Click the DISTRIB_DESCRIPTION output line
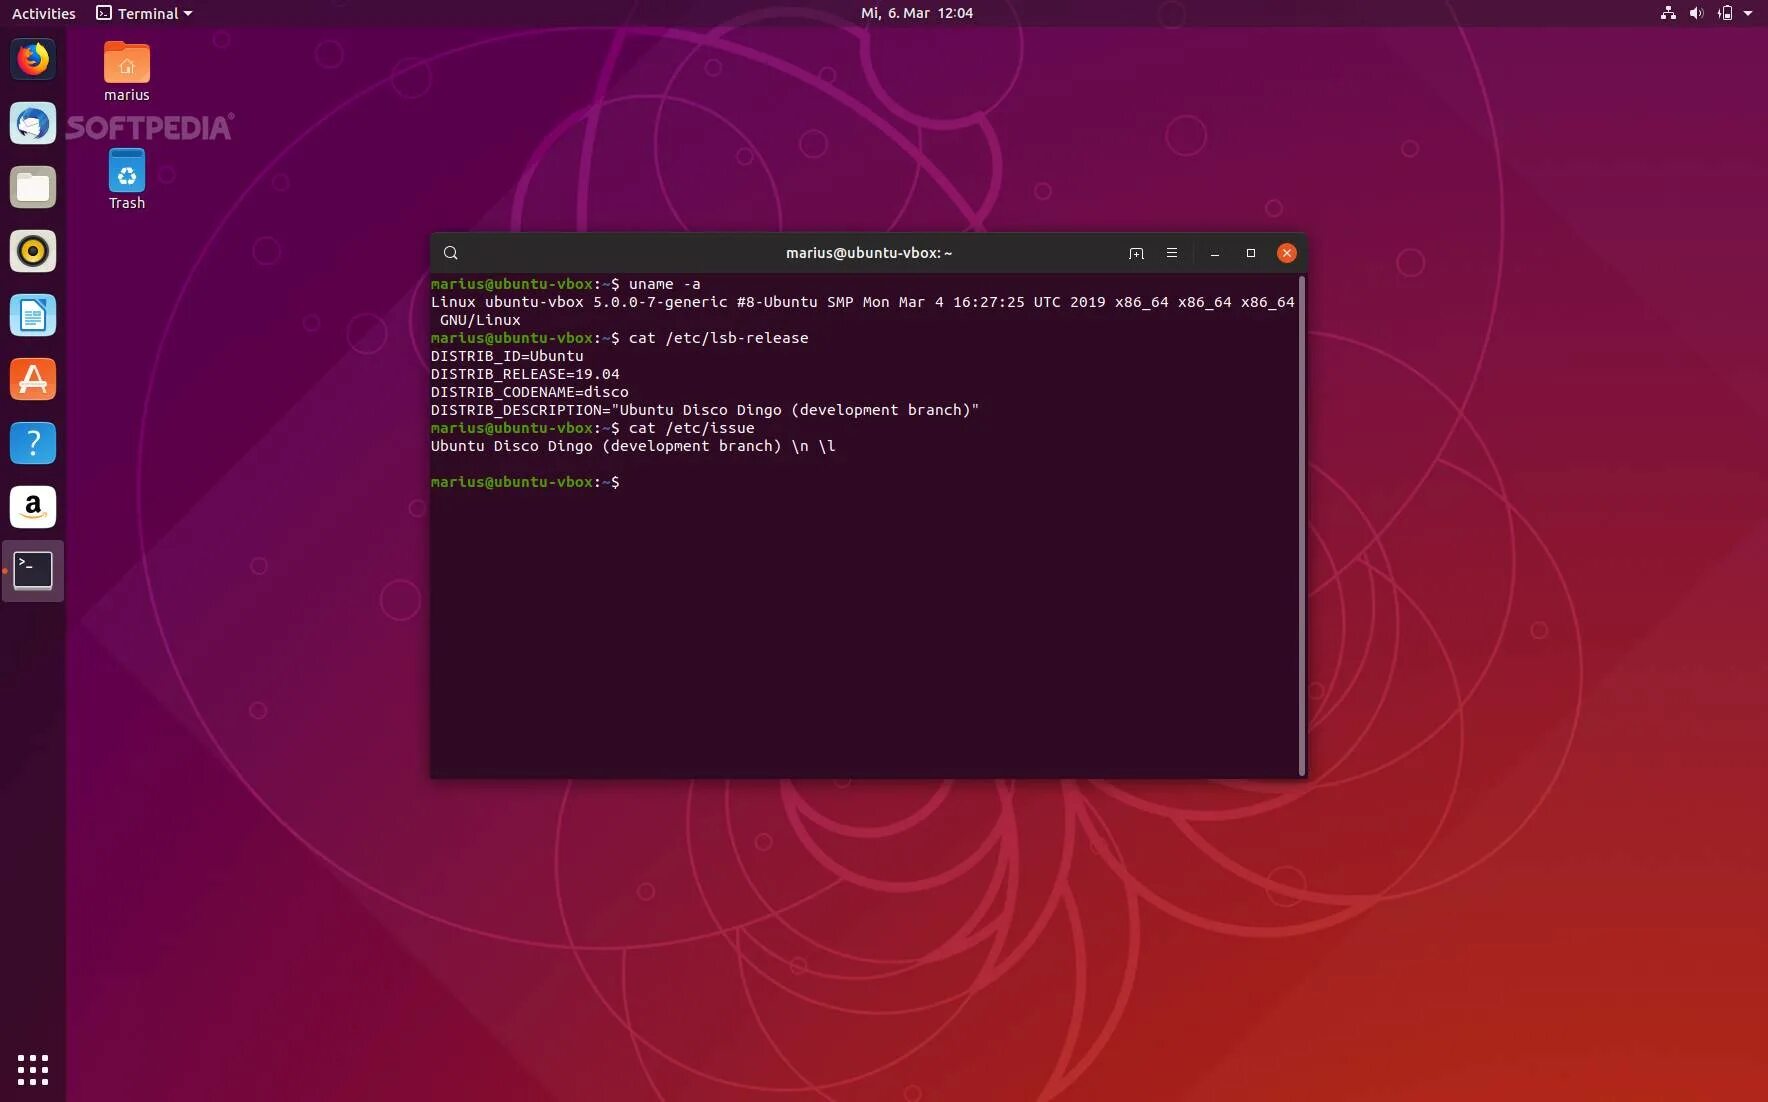Viewport: 1768px width, 1102px height. tap(705, 410)
